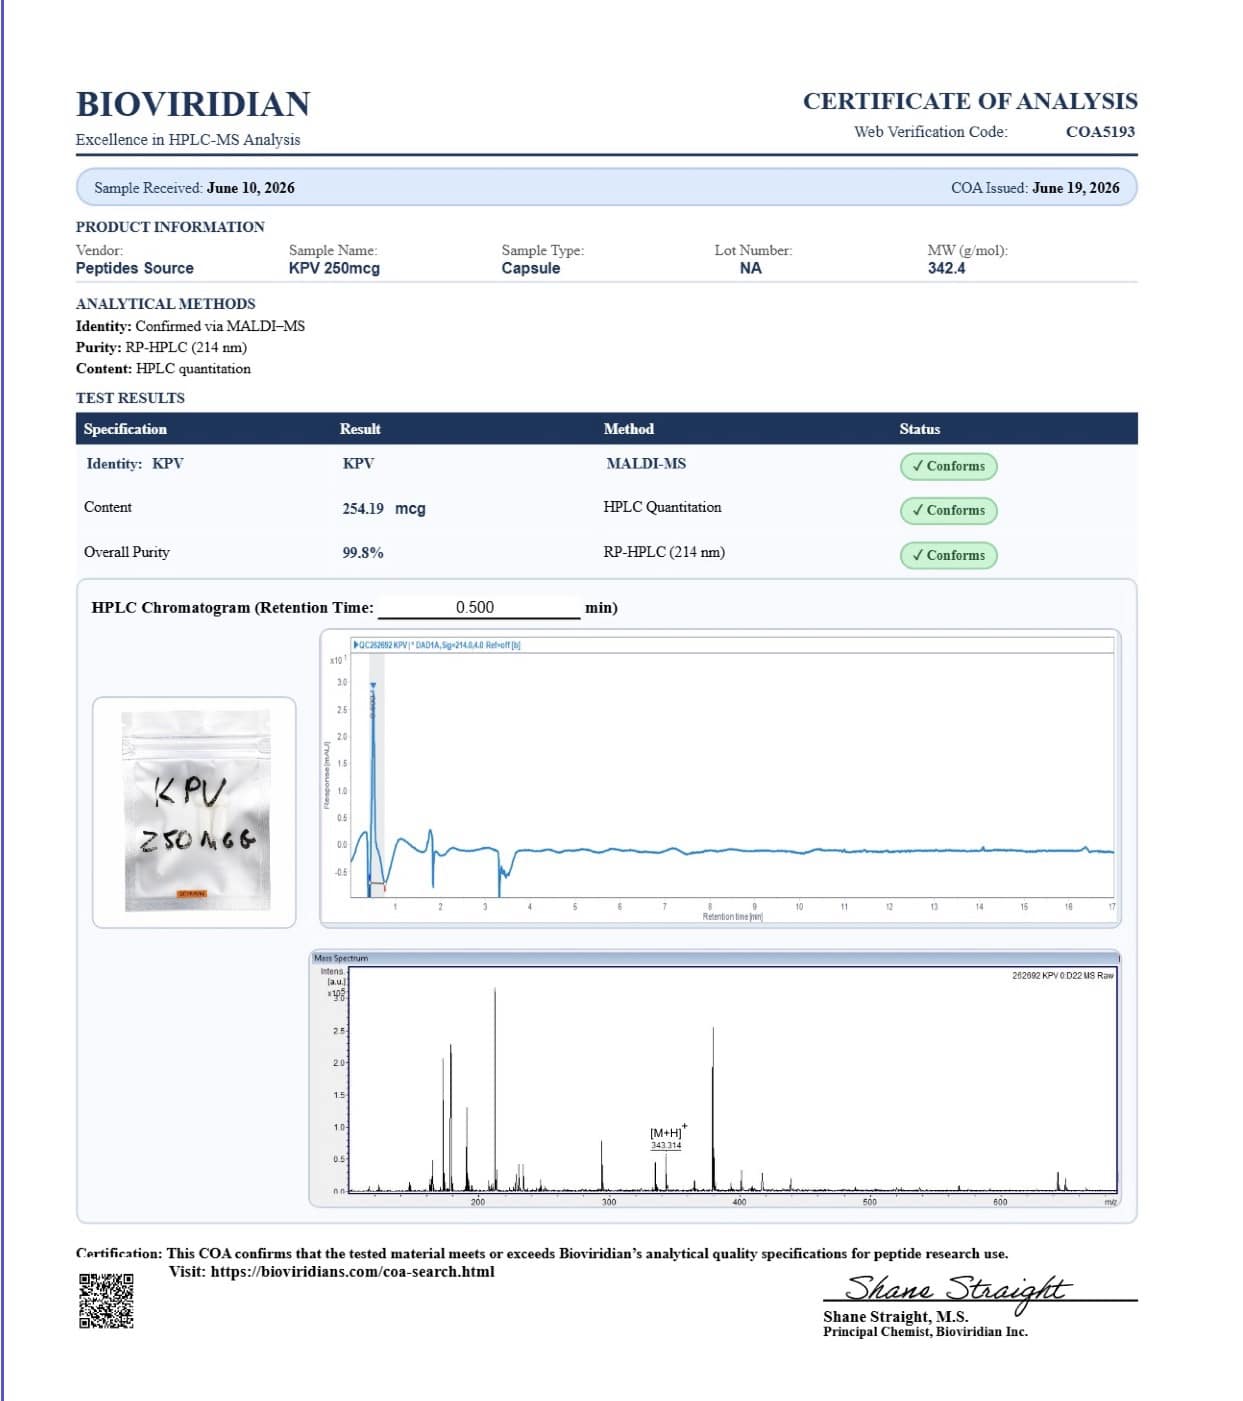The height and width of the screenshot is (1401, 1243).
Task: Select the molecular weight value 342.4
Action: [946, 268]
